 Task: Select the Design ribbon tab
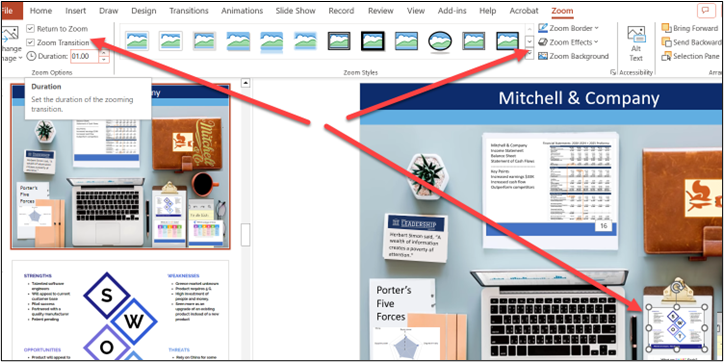coord(144,11)
